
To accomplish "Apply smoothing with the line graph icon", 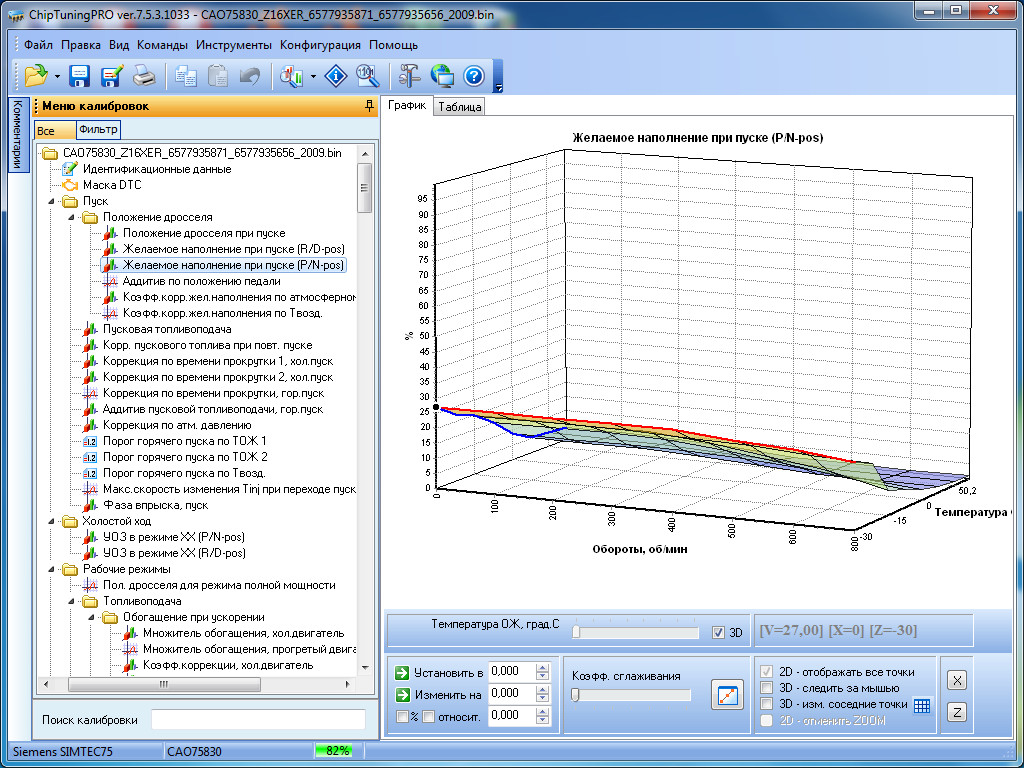I will pos(727,695).
